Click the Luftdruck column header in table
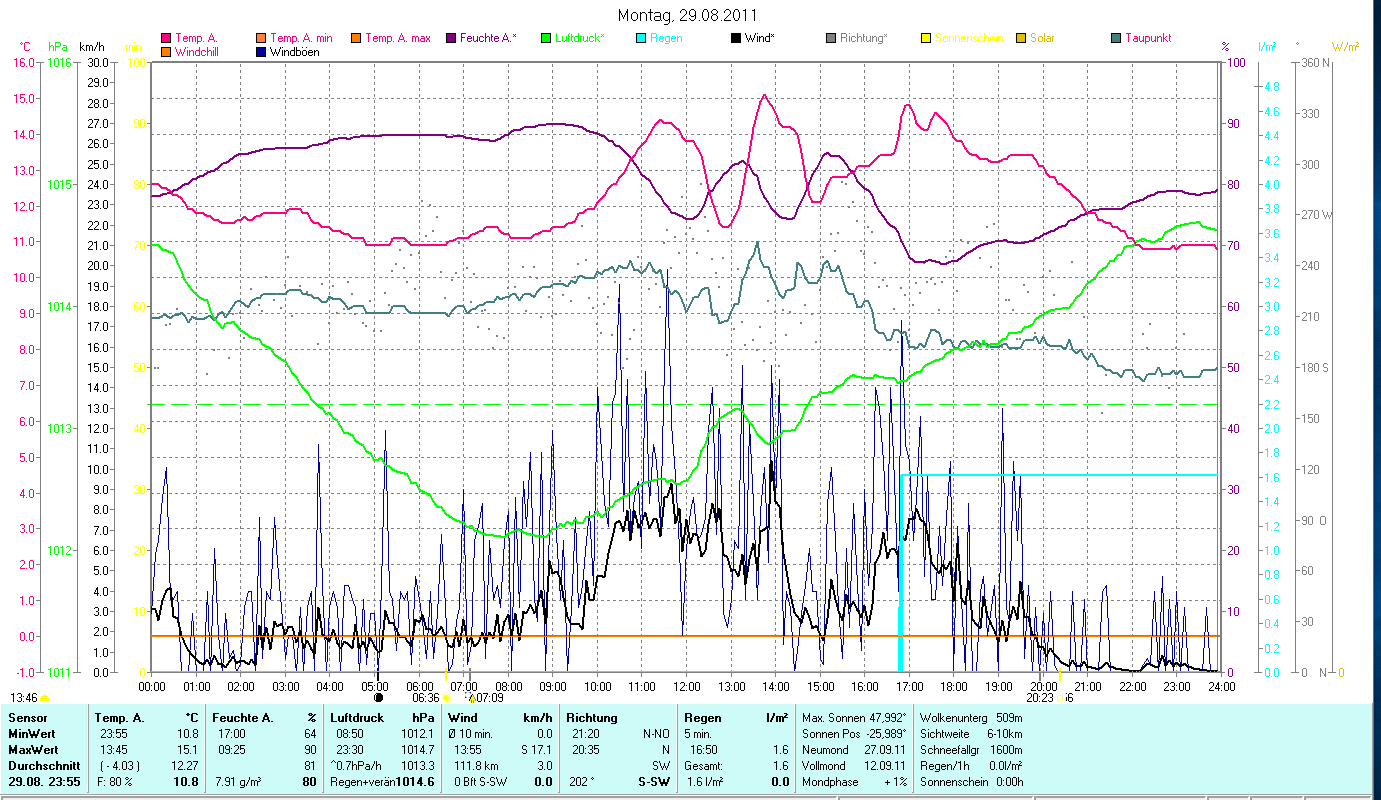The image size is (1381, 800). [x=357, y=718]
